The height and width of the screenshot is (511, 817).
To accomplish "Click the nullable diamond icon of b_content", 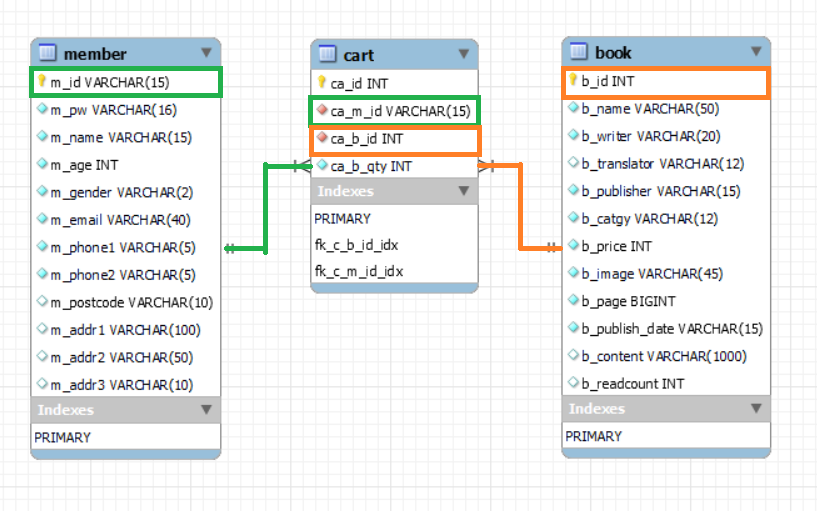I will (x=574, y=355).
